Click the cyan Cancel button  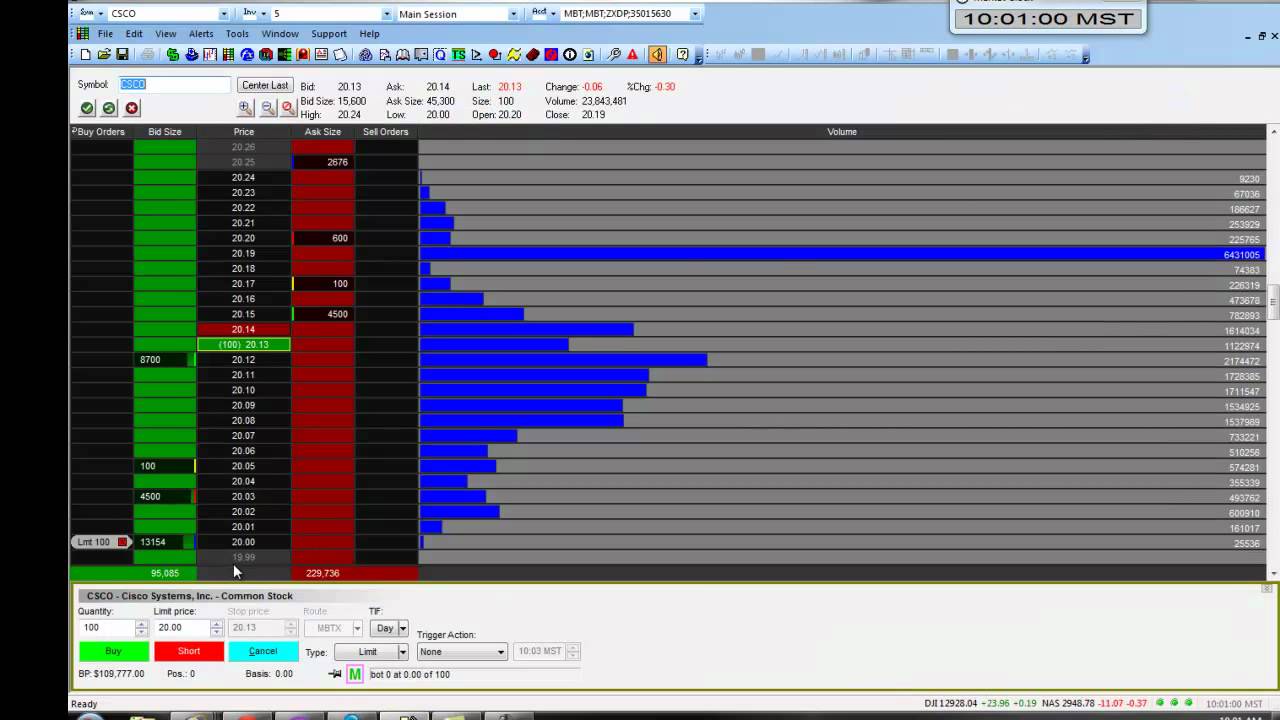coord(263,651)
